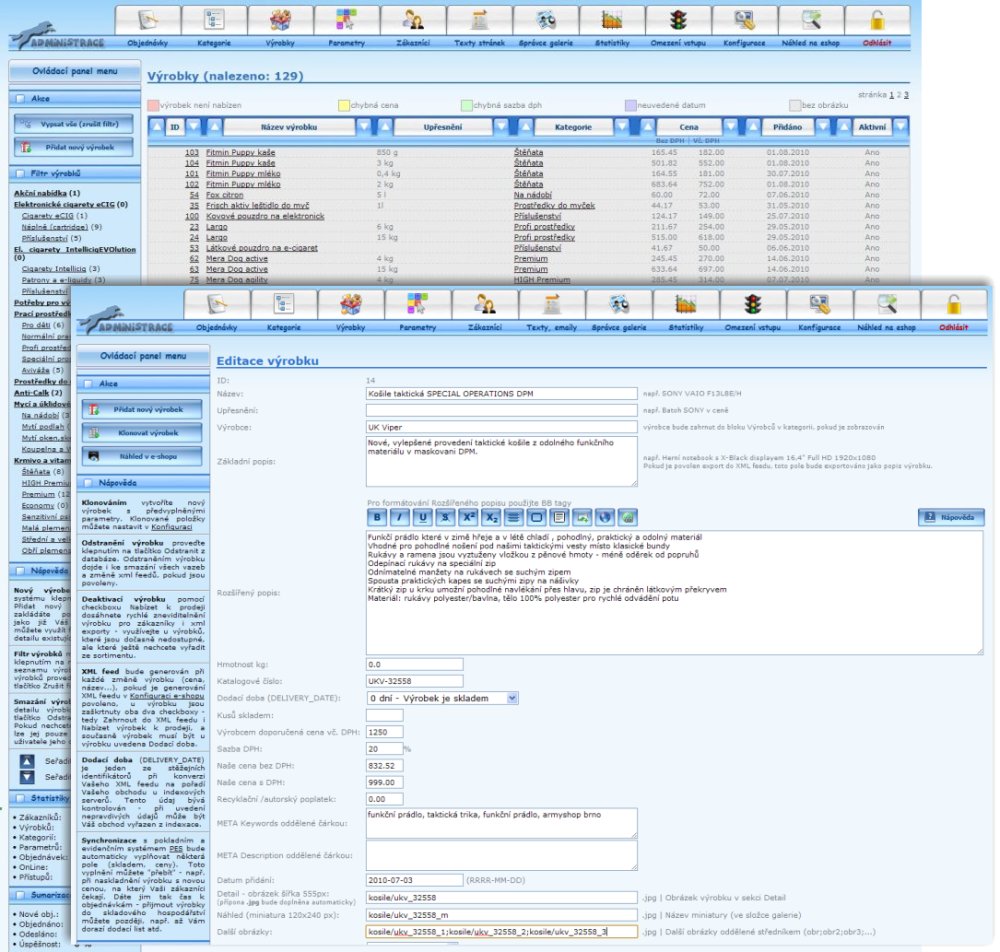This screenshot has width=1000, height=952.
Task: Click the superscript X² formatting button
Action: [468, 517]
